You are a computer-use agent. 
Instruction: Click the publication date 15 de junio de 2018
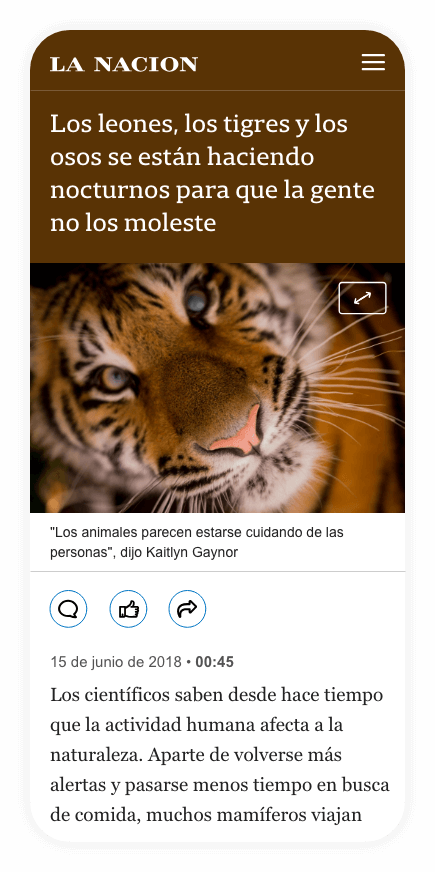116,662
